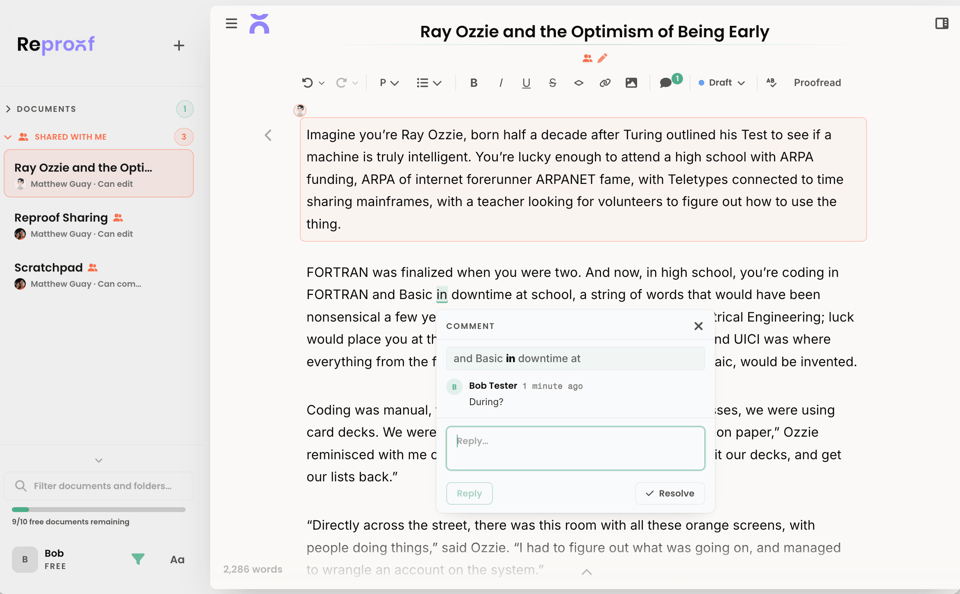Click quoted text 'and Basic in downtime at'
The height and width of the screenshot is (594, 960).
(x=517, y=359)
